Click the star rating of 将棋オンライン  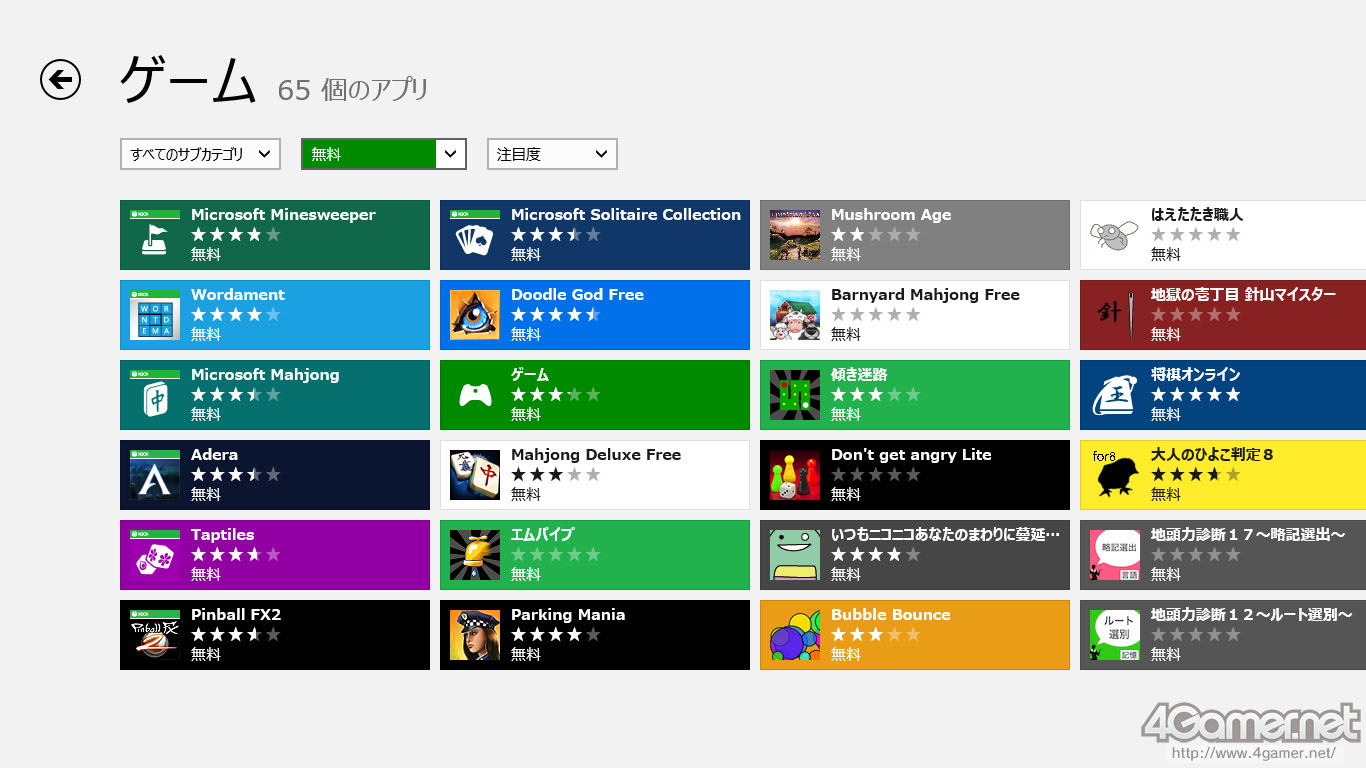1196,395
